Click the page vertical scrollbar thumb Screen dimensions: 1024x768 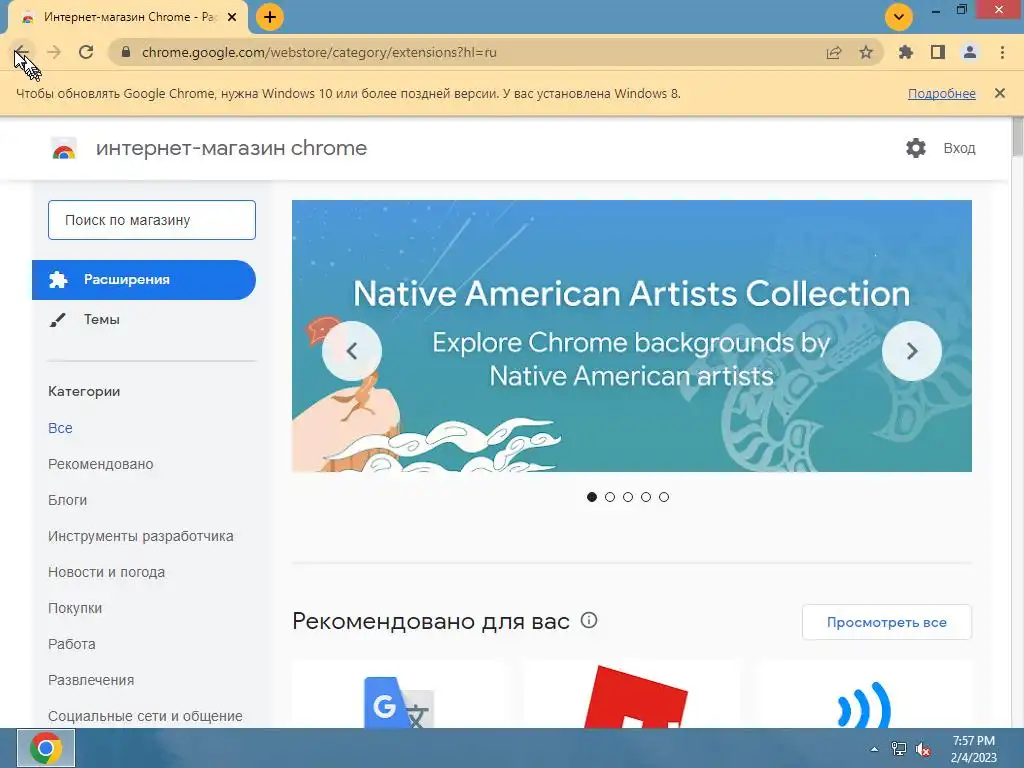[x=1017, y=136]
